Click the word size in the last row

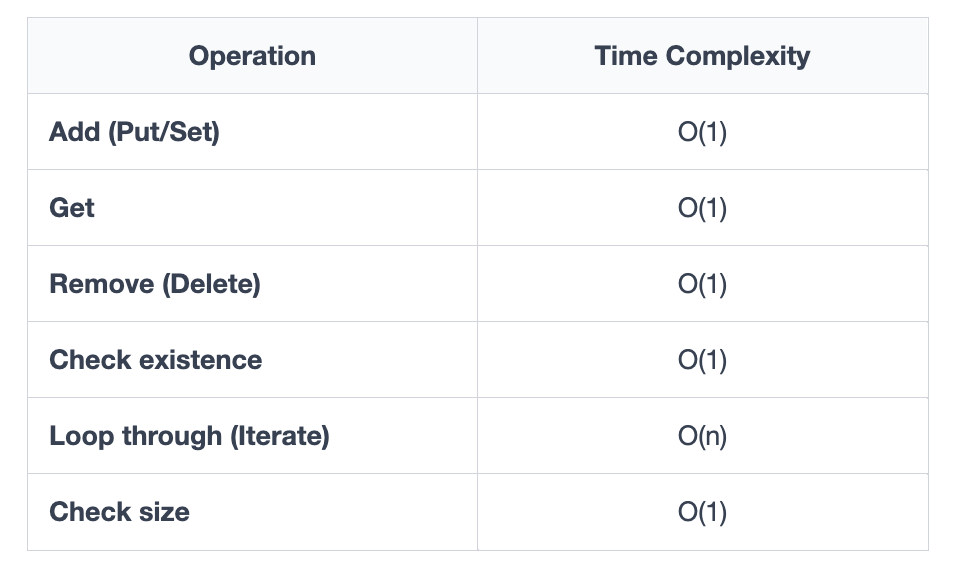(164, 512)
